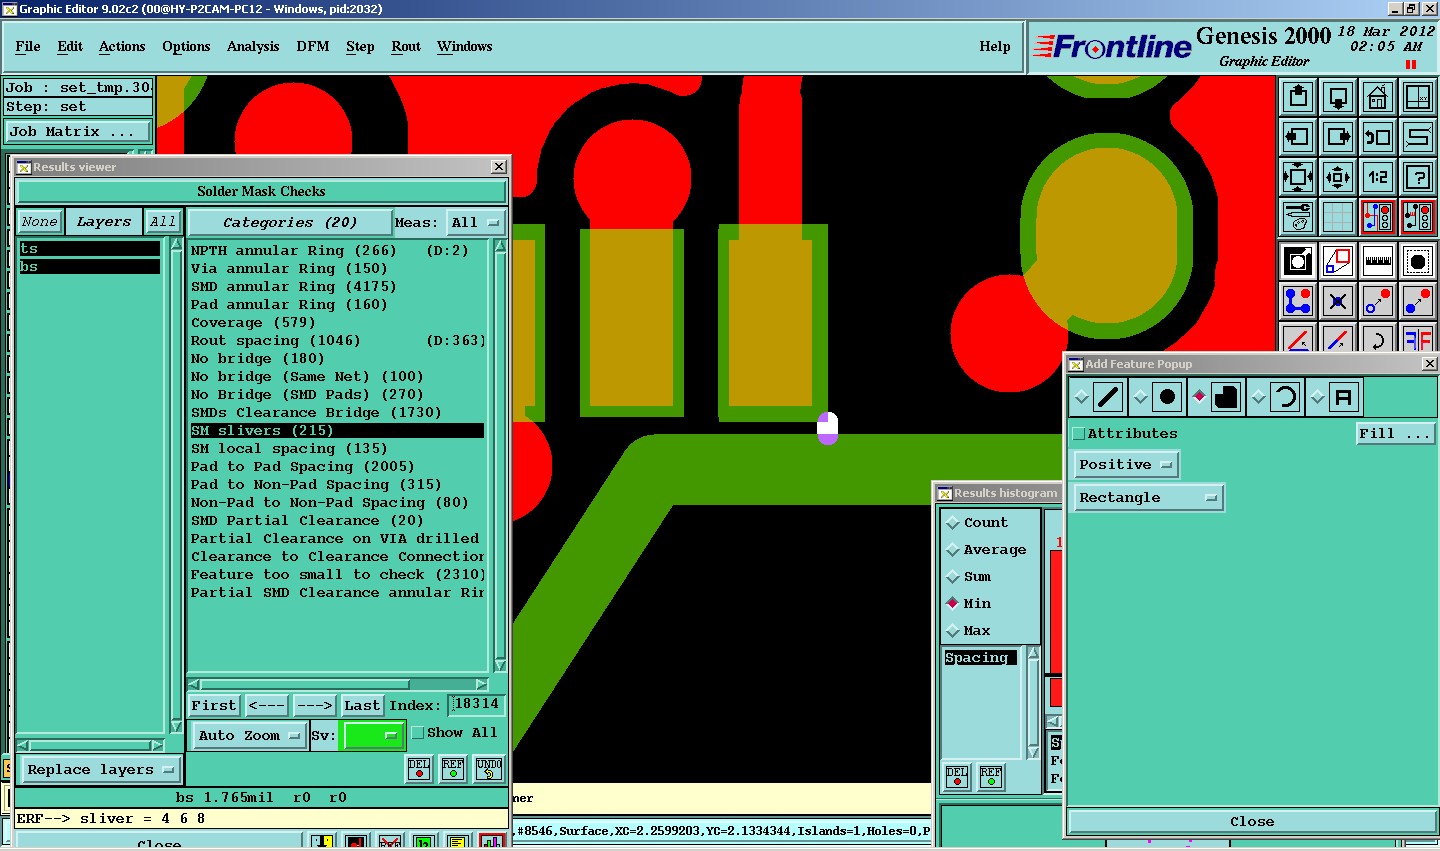This screenshot has height=851, width=1440.
Task: Click REF icon in Results viewer
Action: [453, 768]
